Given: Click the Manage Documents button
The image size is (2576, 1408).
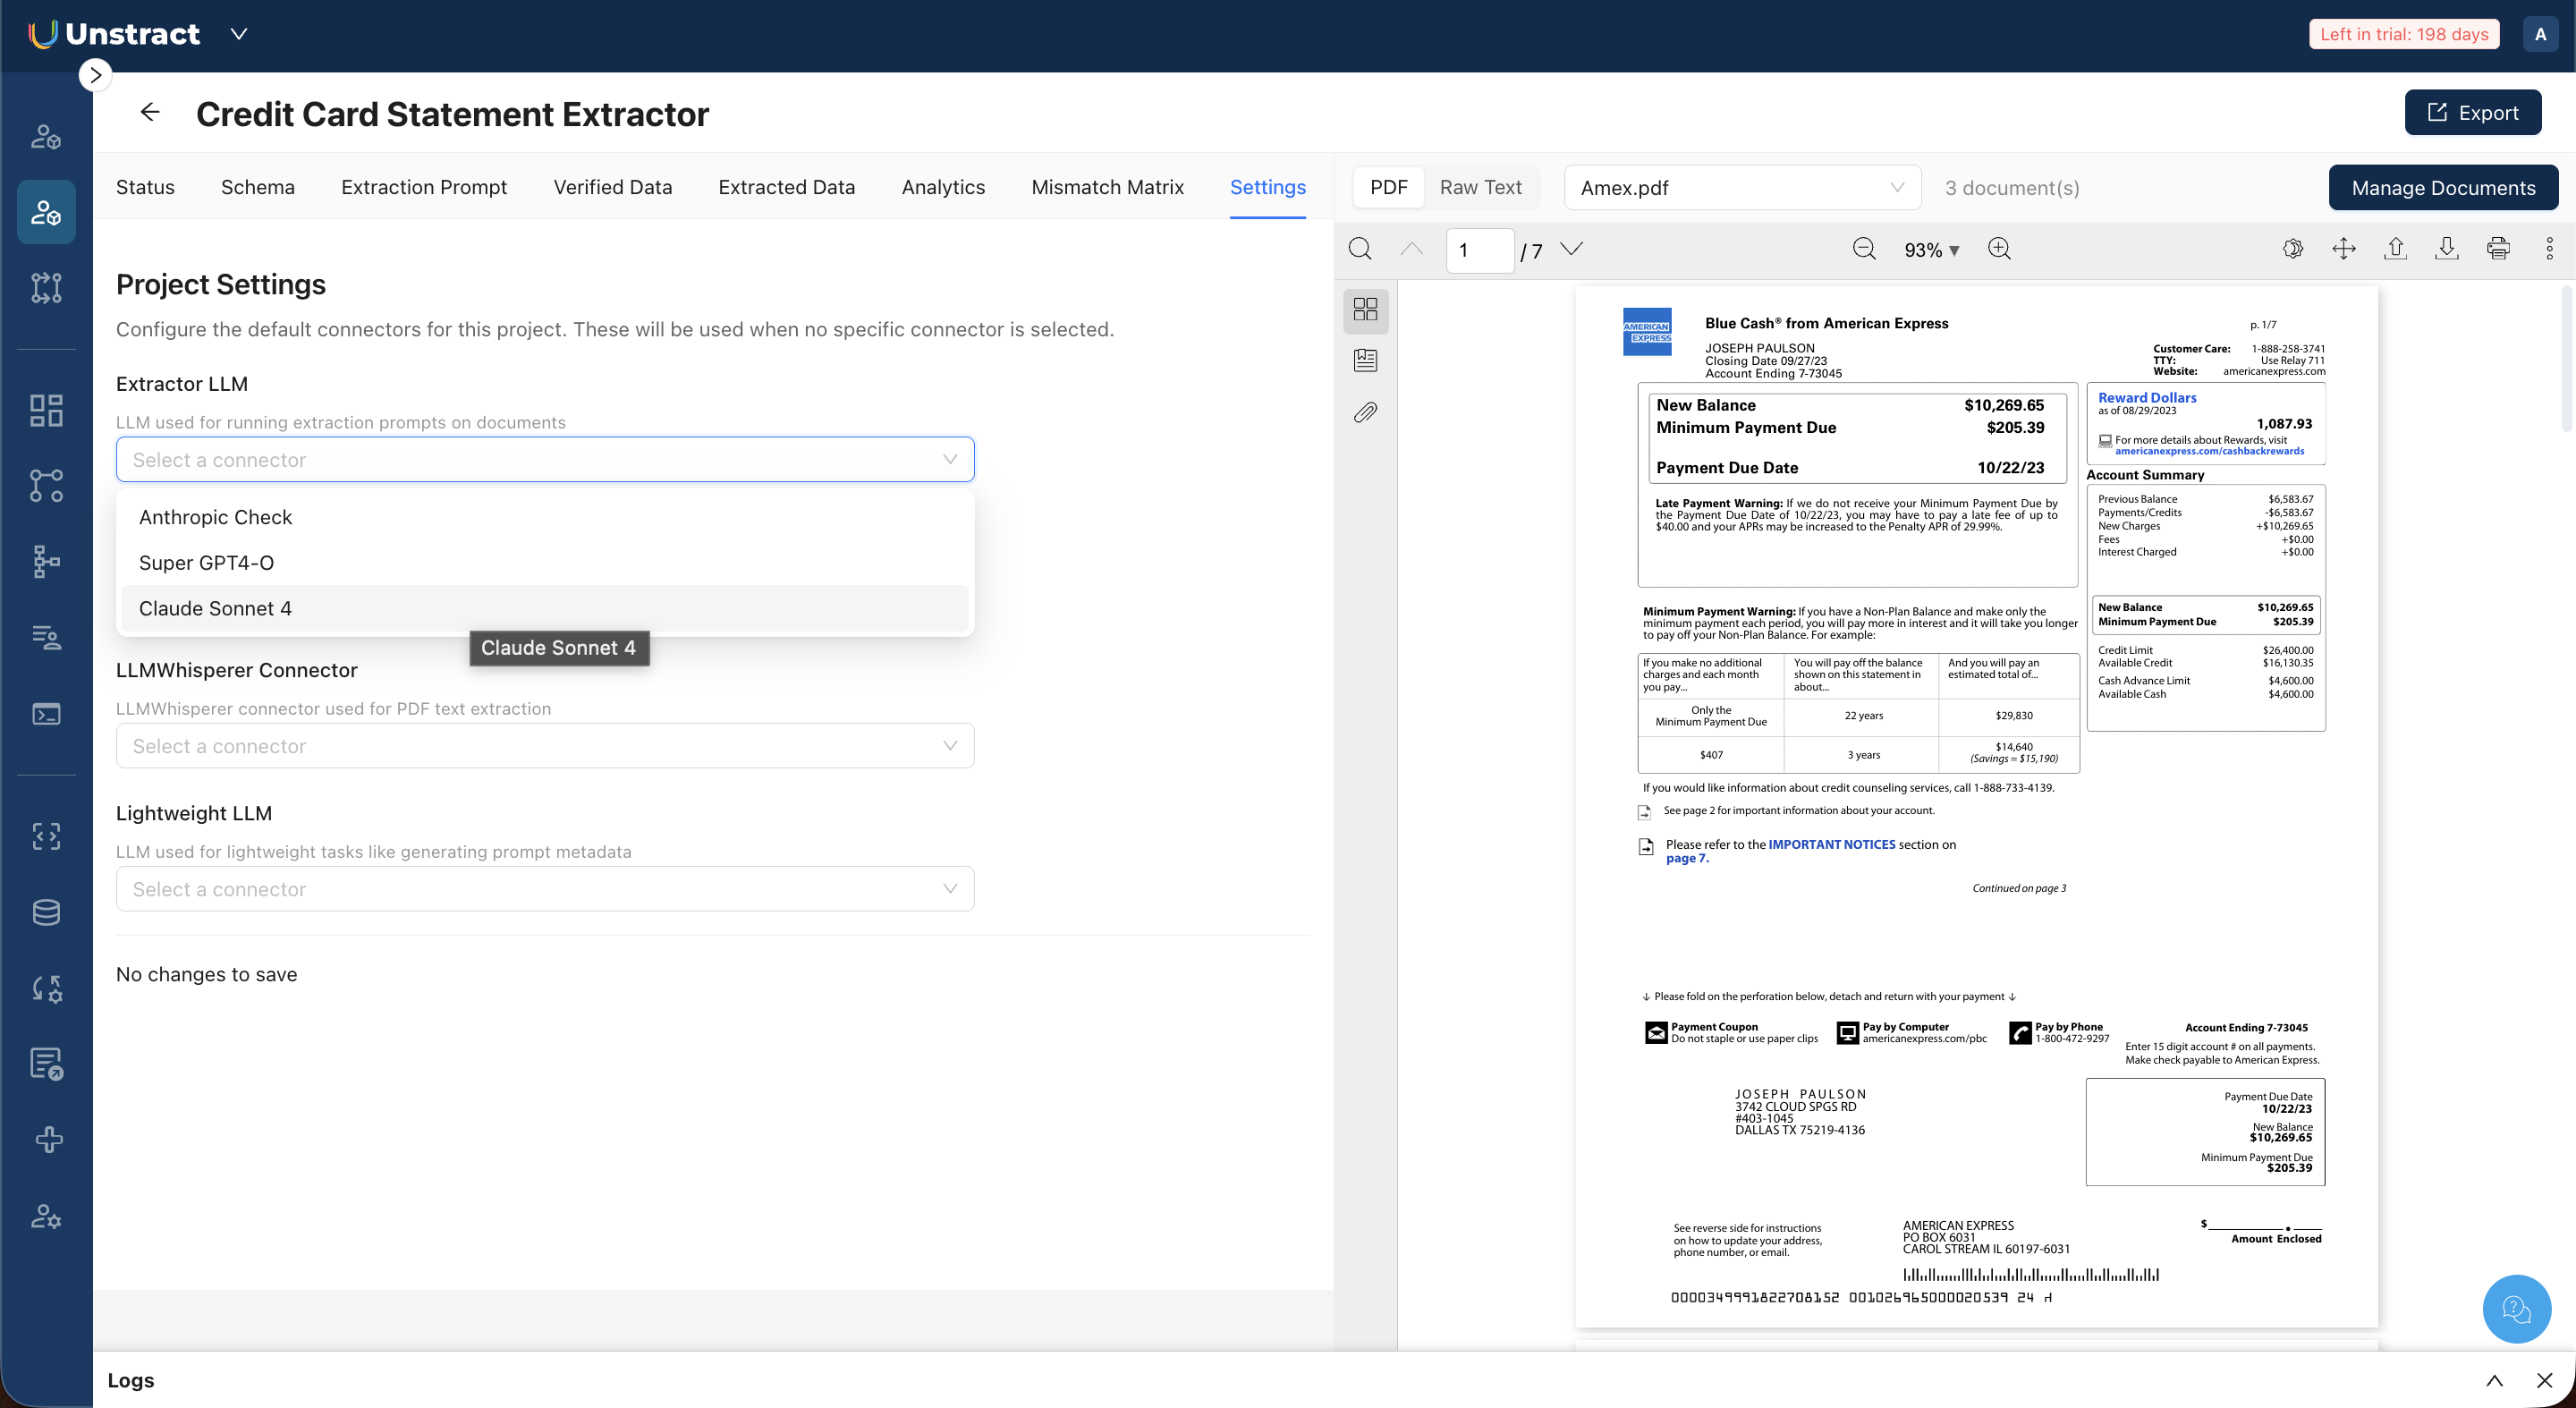Looking at the screenshot, I should coord(2443,188).
